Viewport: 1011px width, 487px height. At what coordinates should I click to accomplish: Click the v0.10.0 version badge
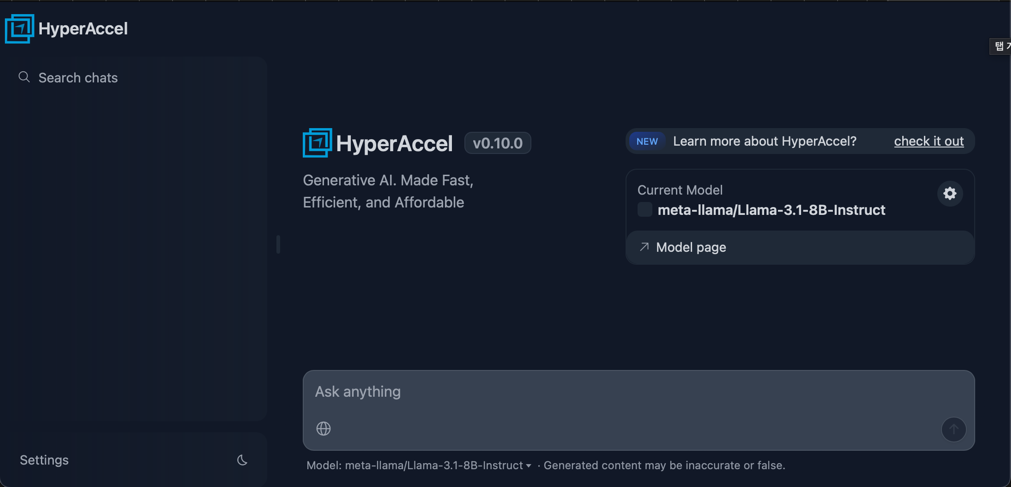coord(498,143)
